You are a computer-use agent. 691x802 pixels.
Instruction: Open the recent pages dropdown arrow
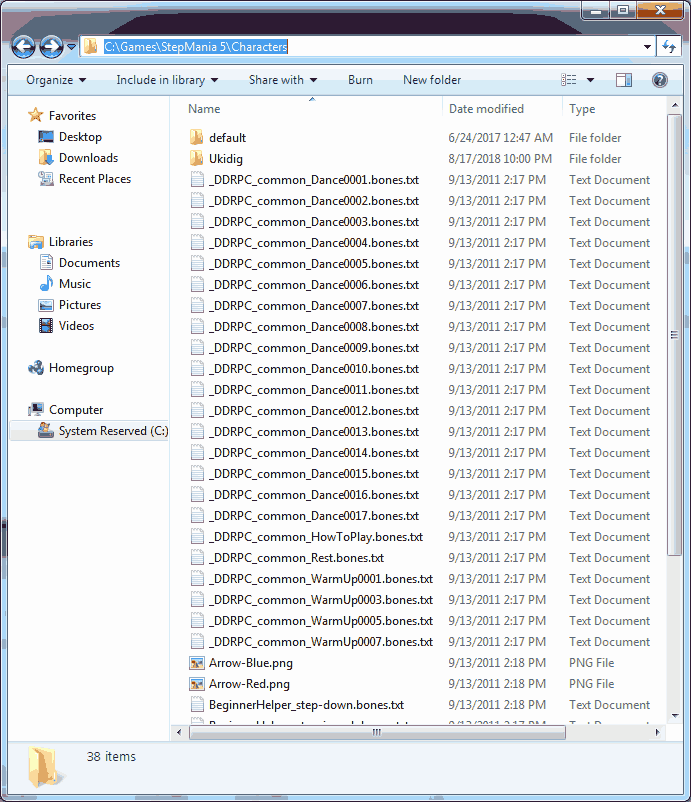pos(71,47)
